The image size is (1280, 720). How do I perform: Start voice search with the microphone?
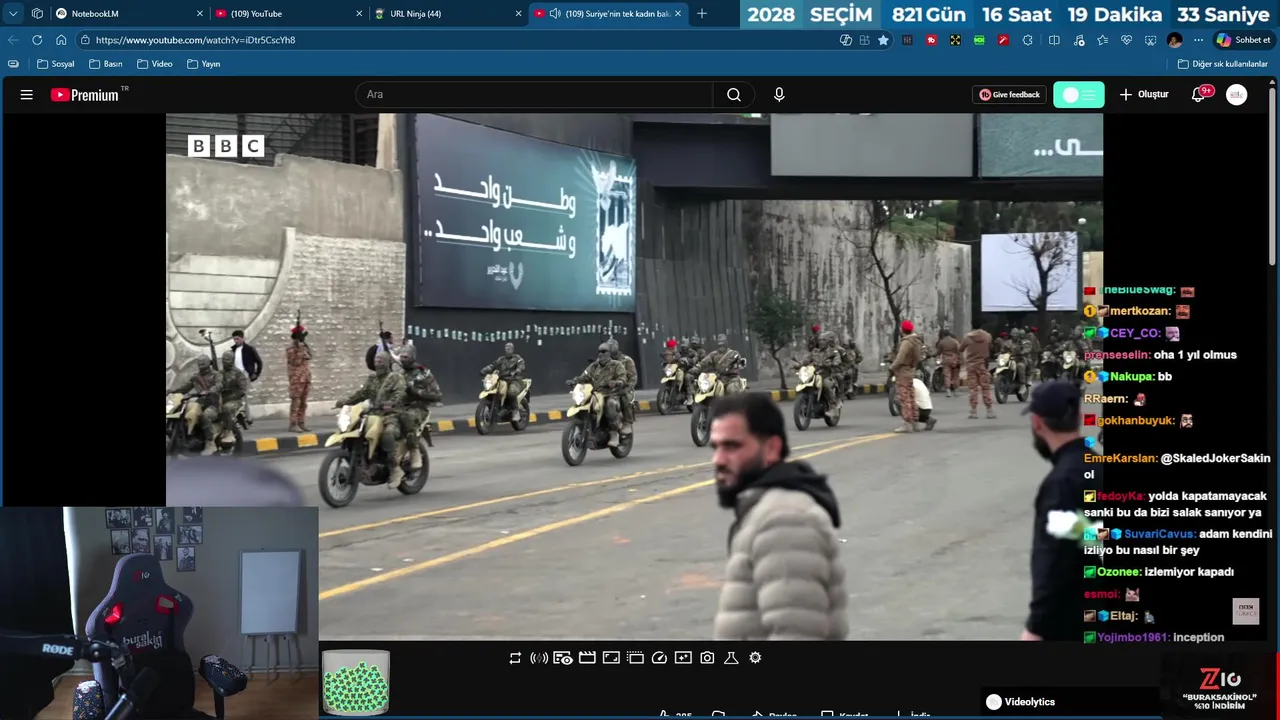point(779,95)
